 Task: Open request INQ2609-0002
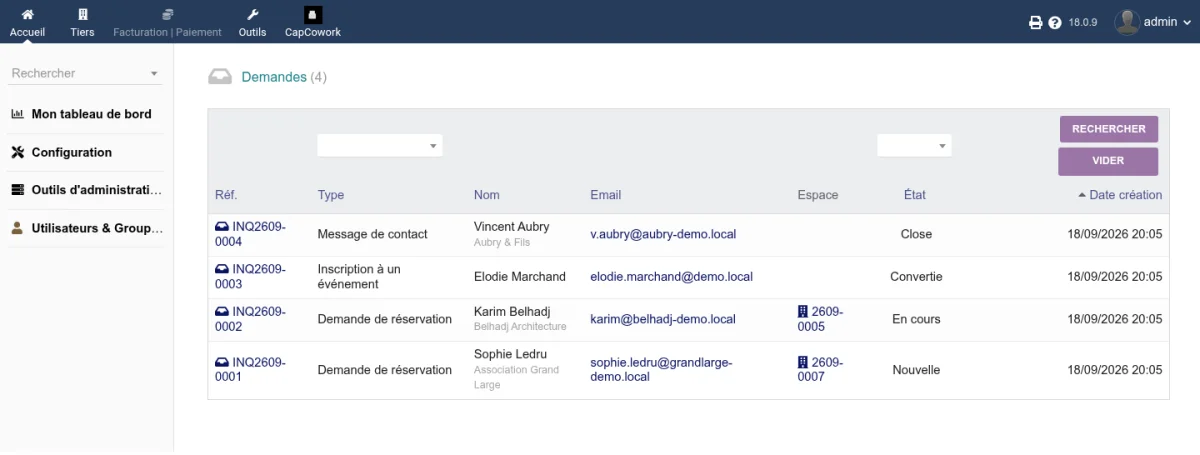251,319
